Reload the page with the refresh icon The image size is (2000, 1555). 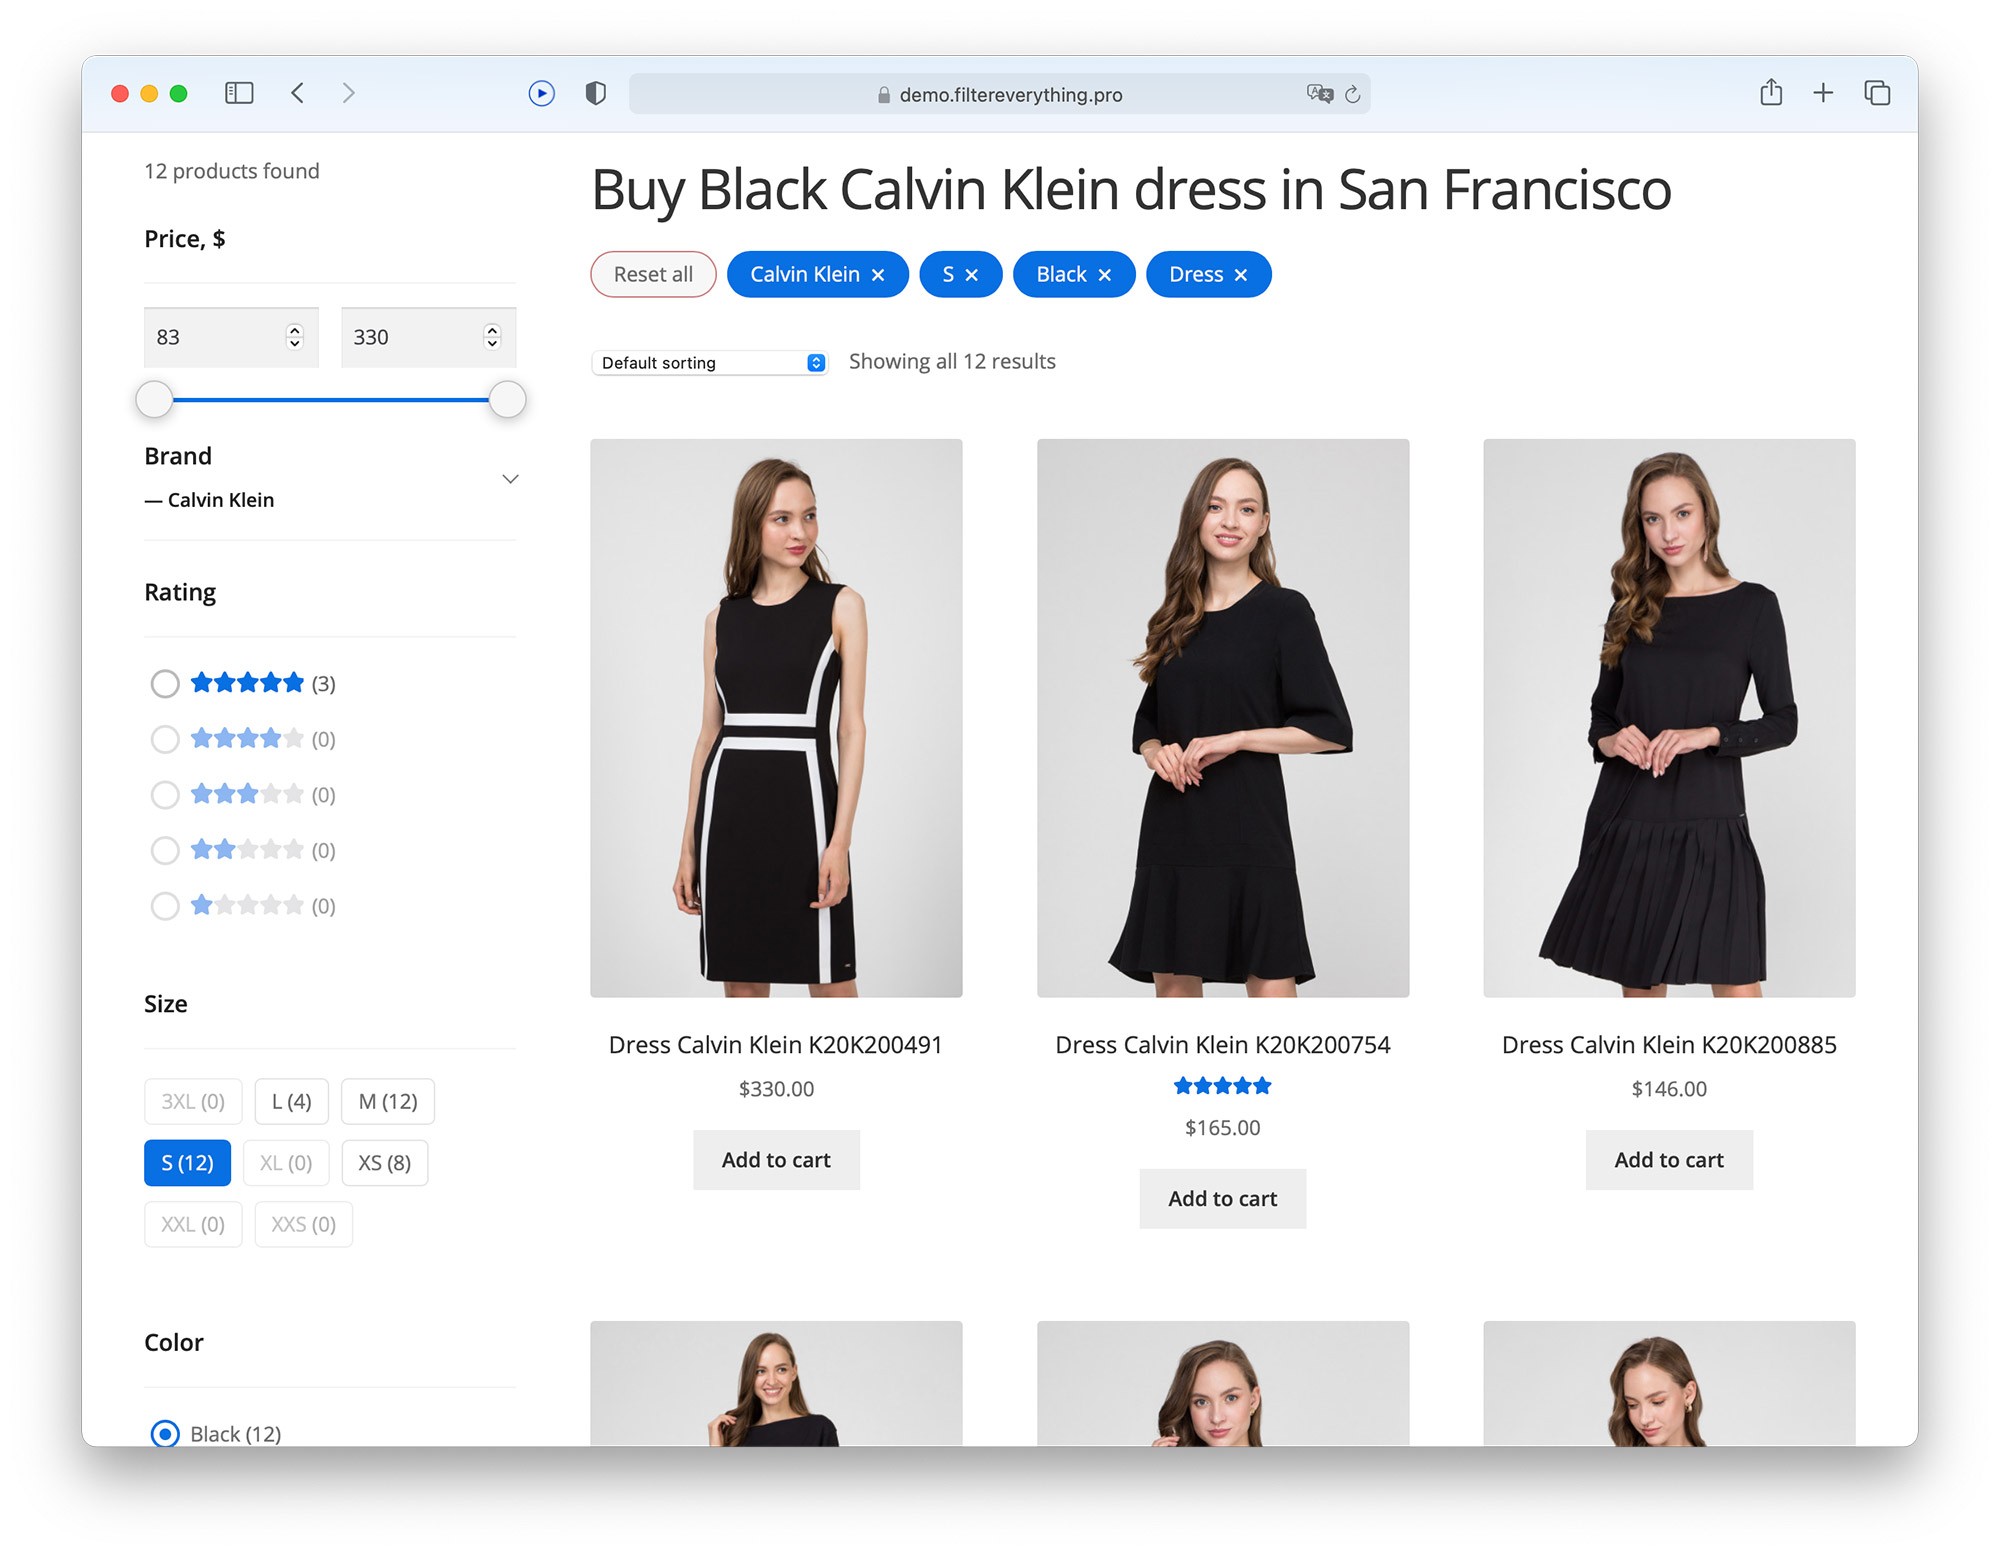(x=1353, y=94)
